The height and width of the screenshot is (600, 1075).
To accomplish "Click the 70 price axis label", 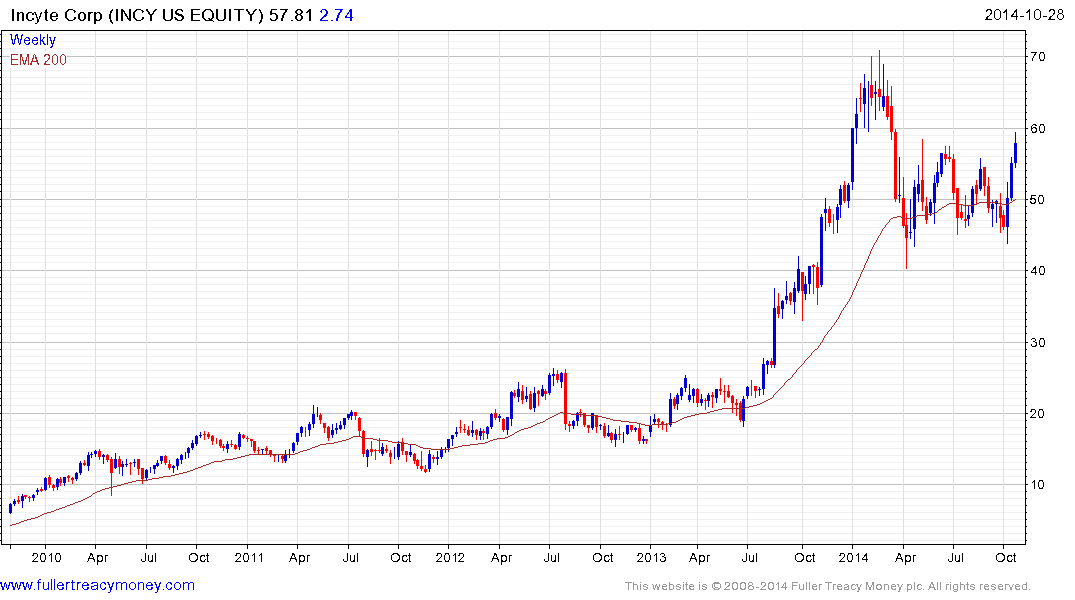I will [1037, 57].
